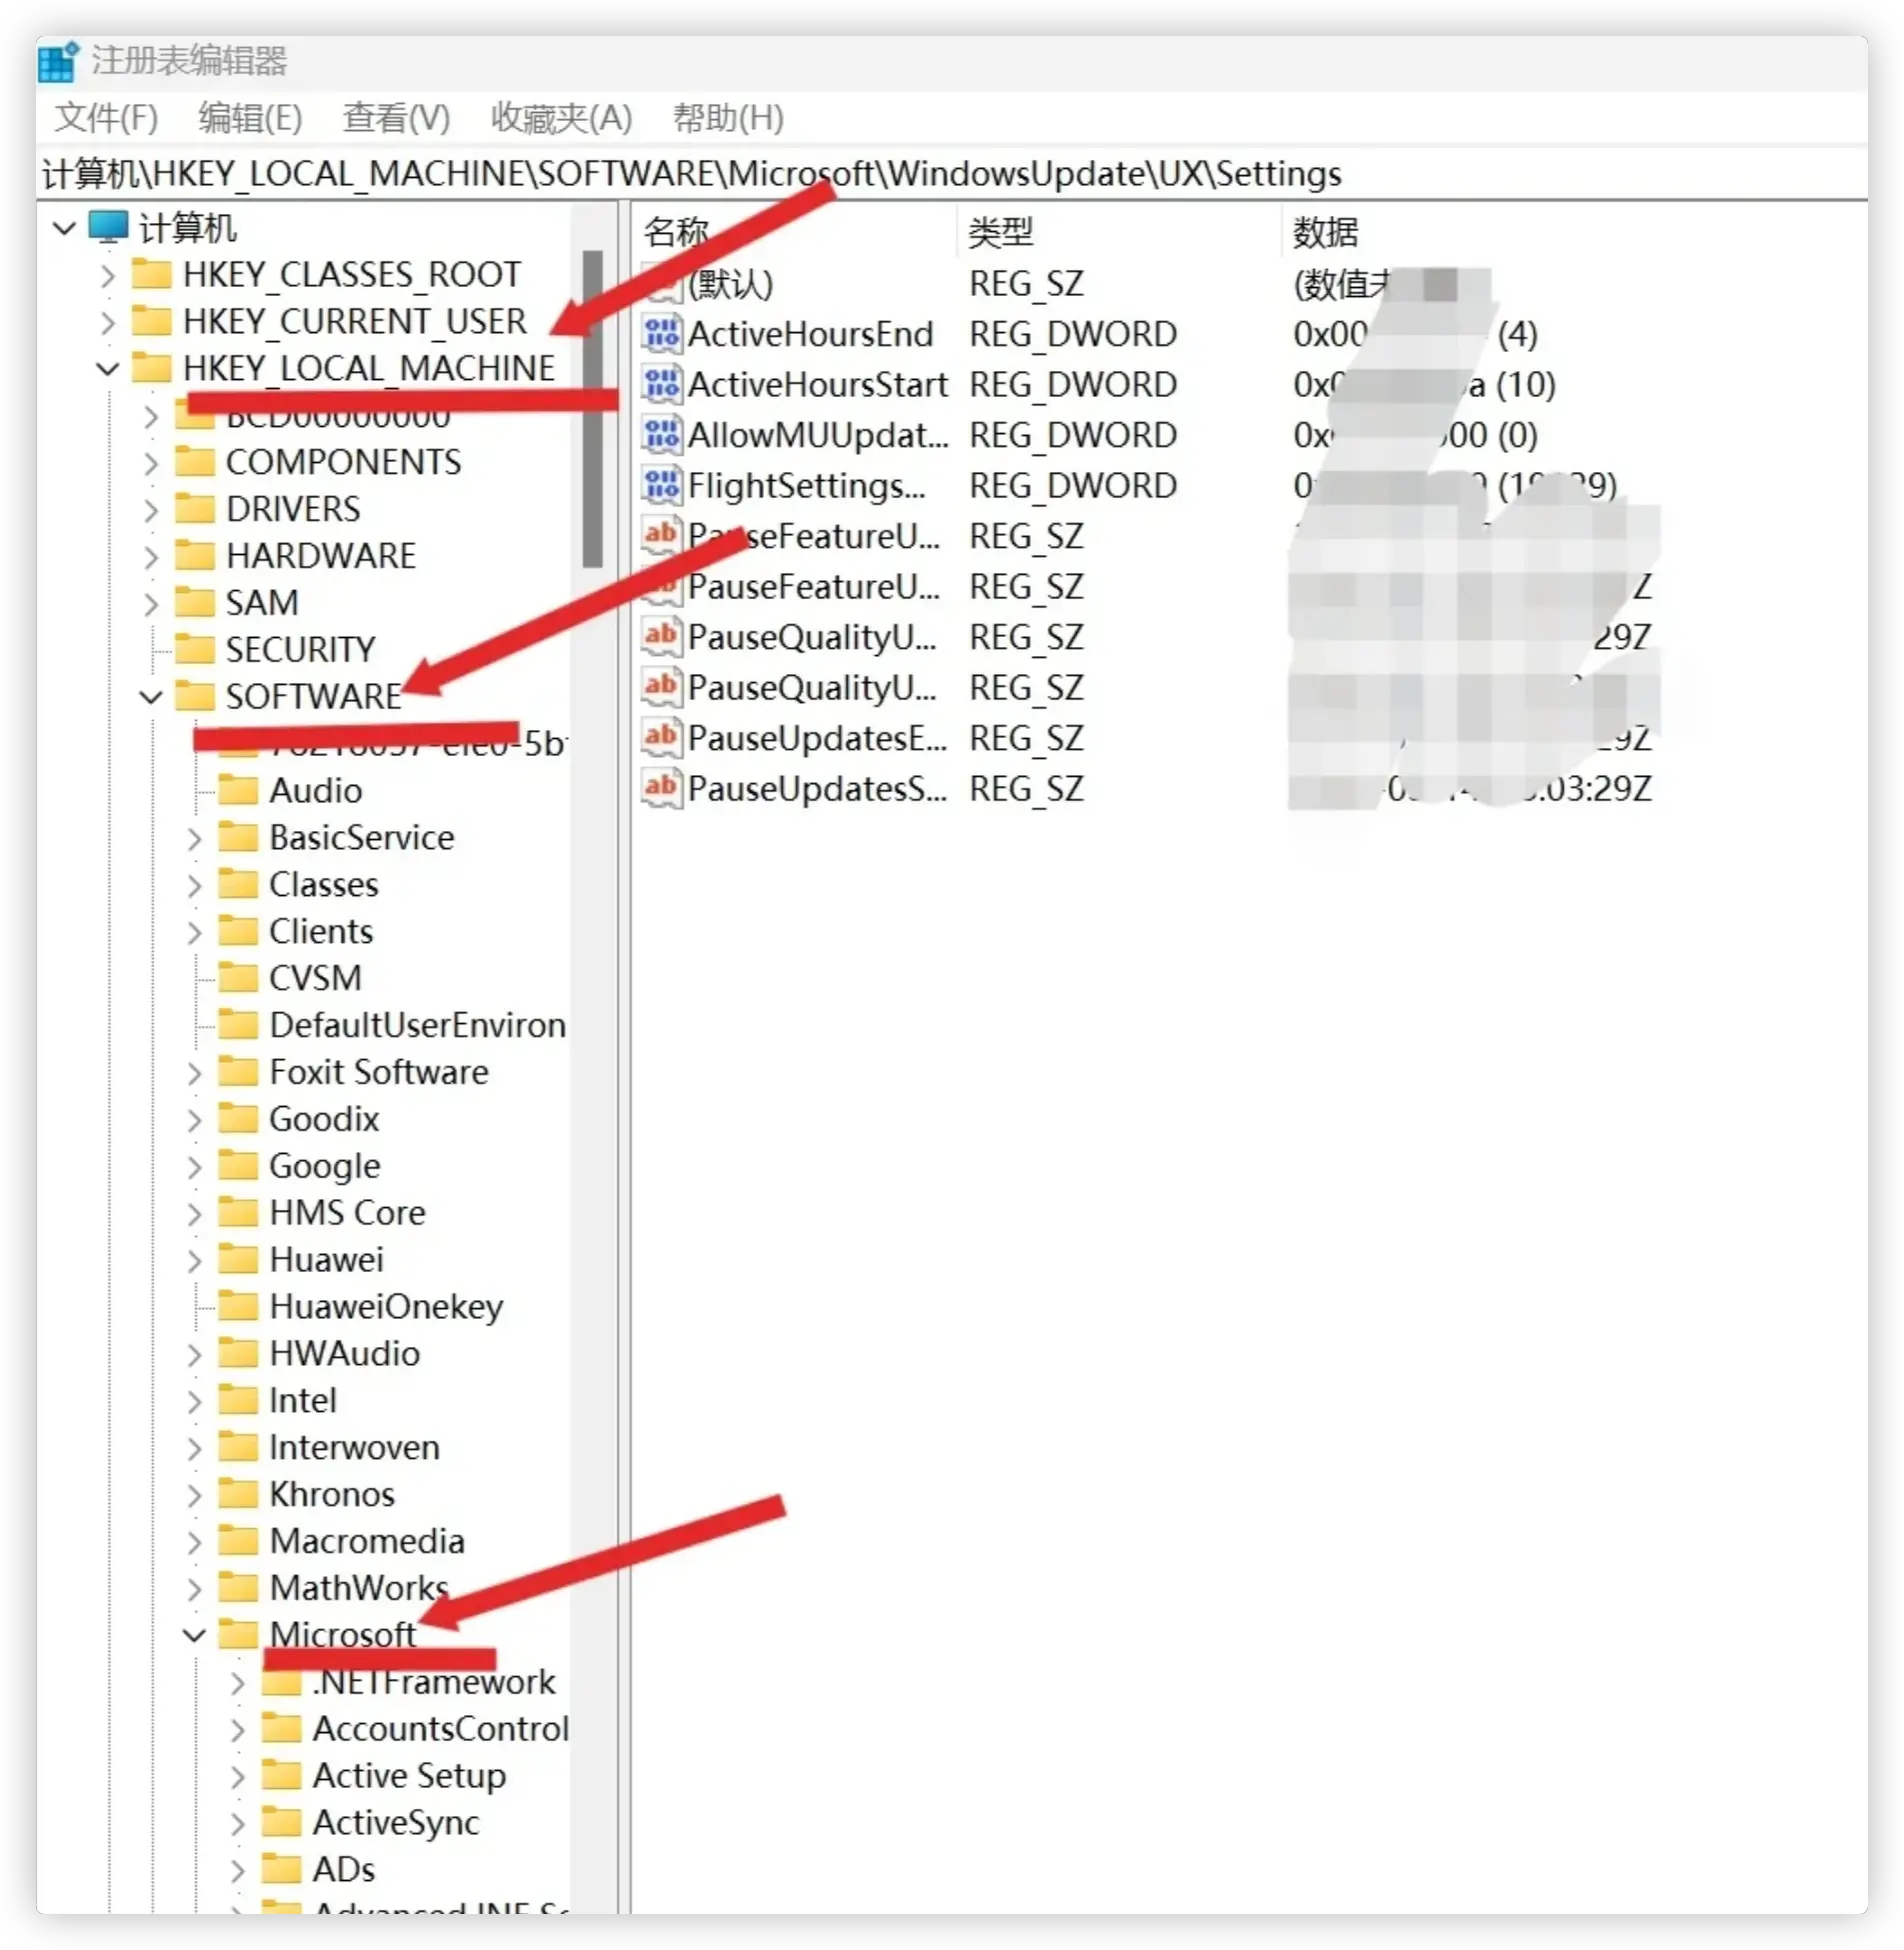1904x1950 pixels.
Task: Expand HKEY_CLASSES_ROOT chevron
Action: tap(108, 274)
